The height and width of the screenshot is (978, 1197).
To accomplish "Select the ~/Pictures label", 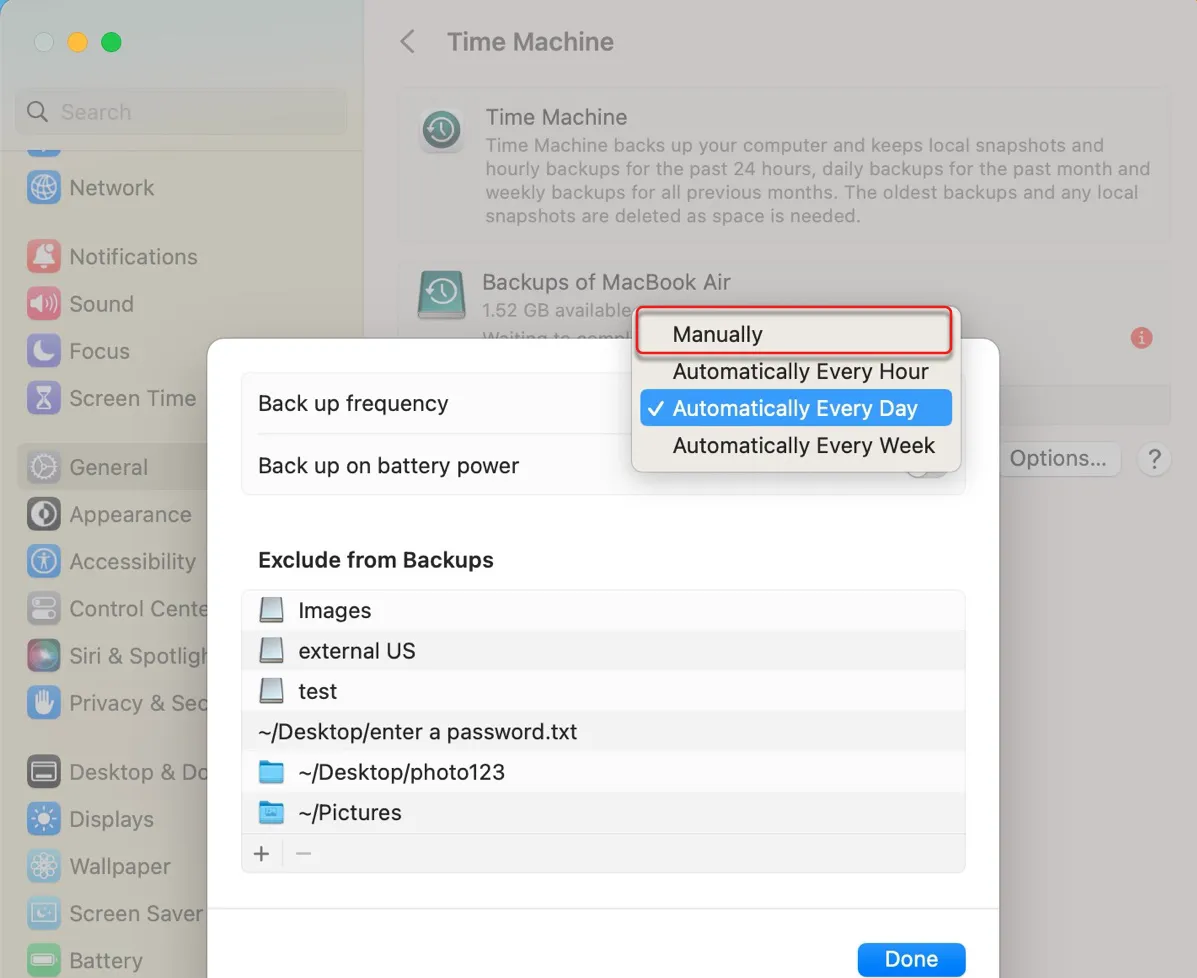I will (350, 812).
